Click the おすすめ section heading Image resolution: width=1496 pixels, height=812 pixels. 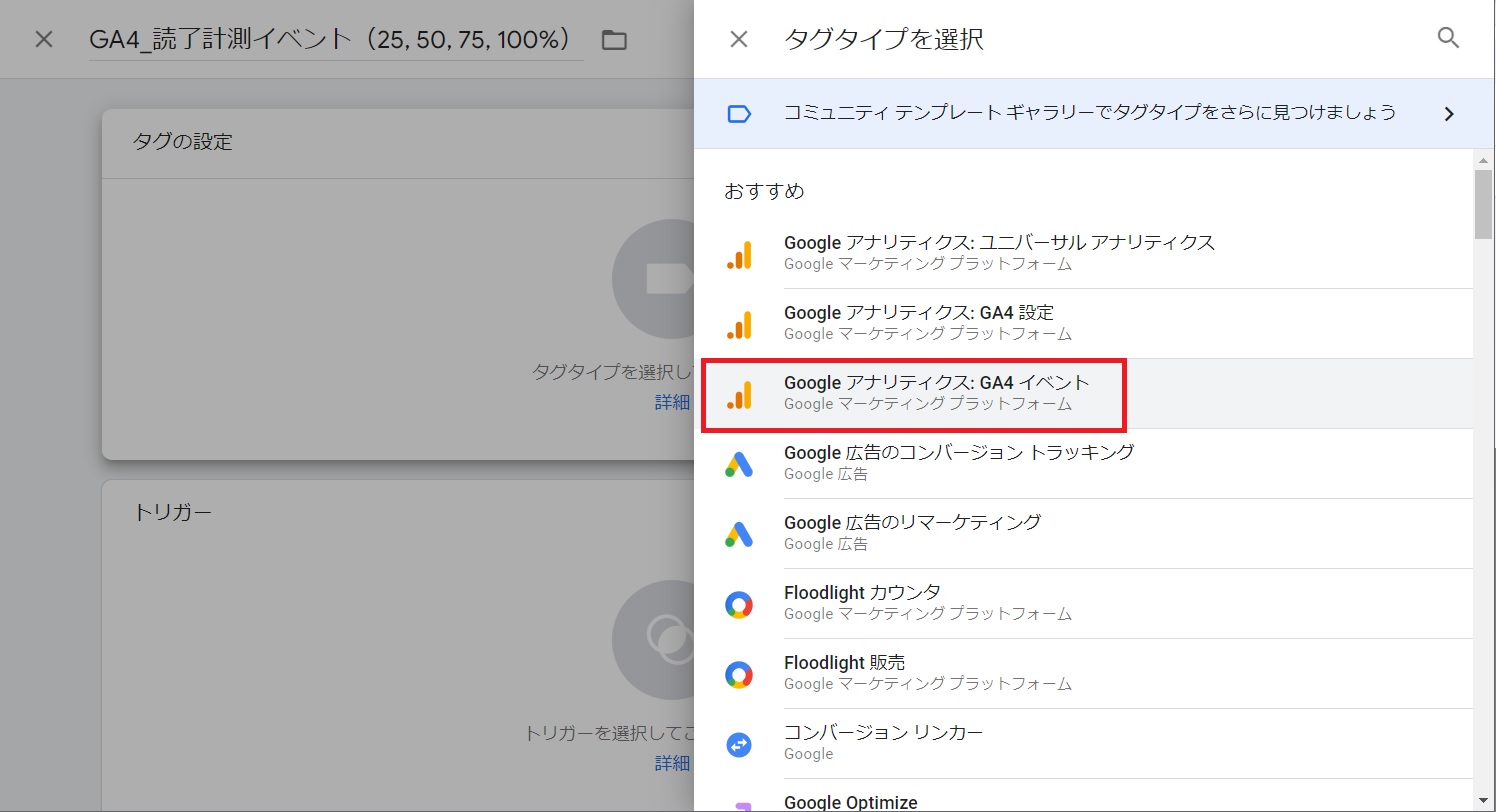[764, 190]
